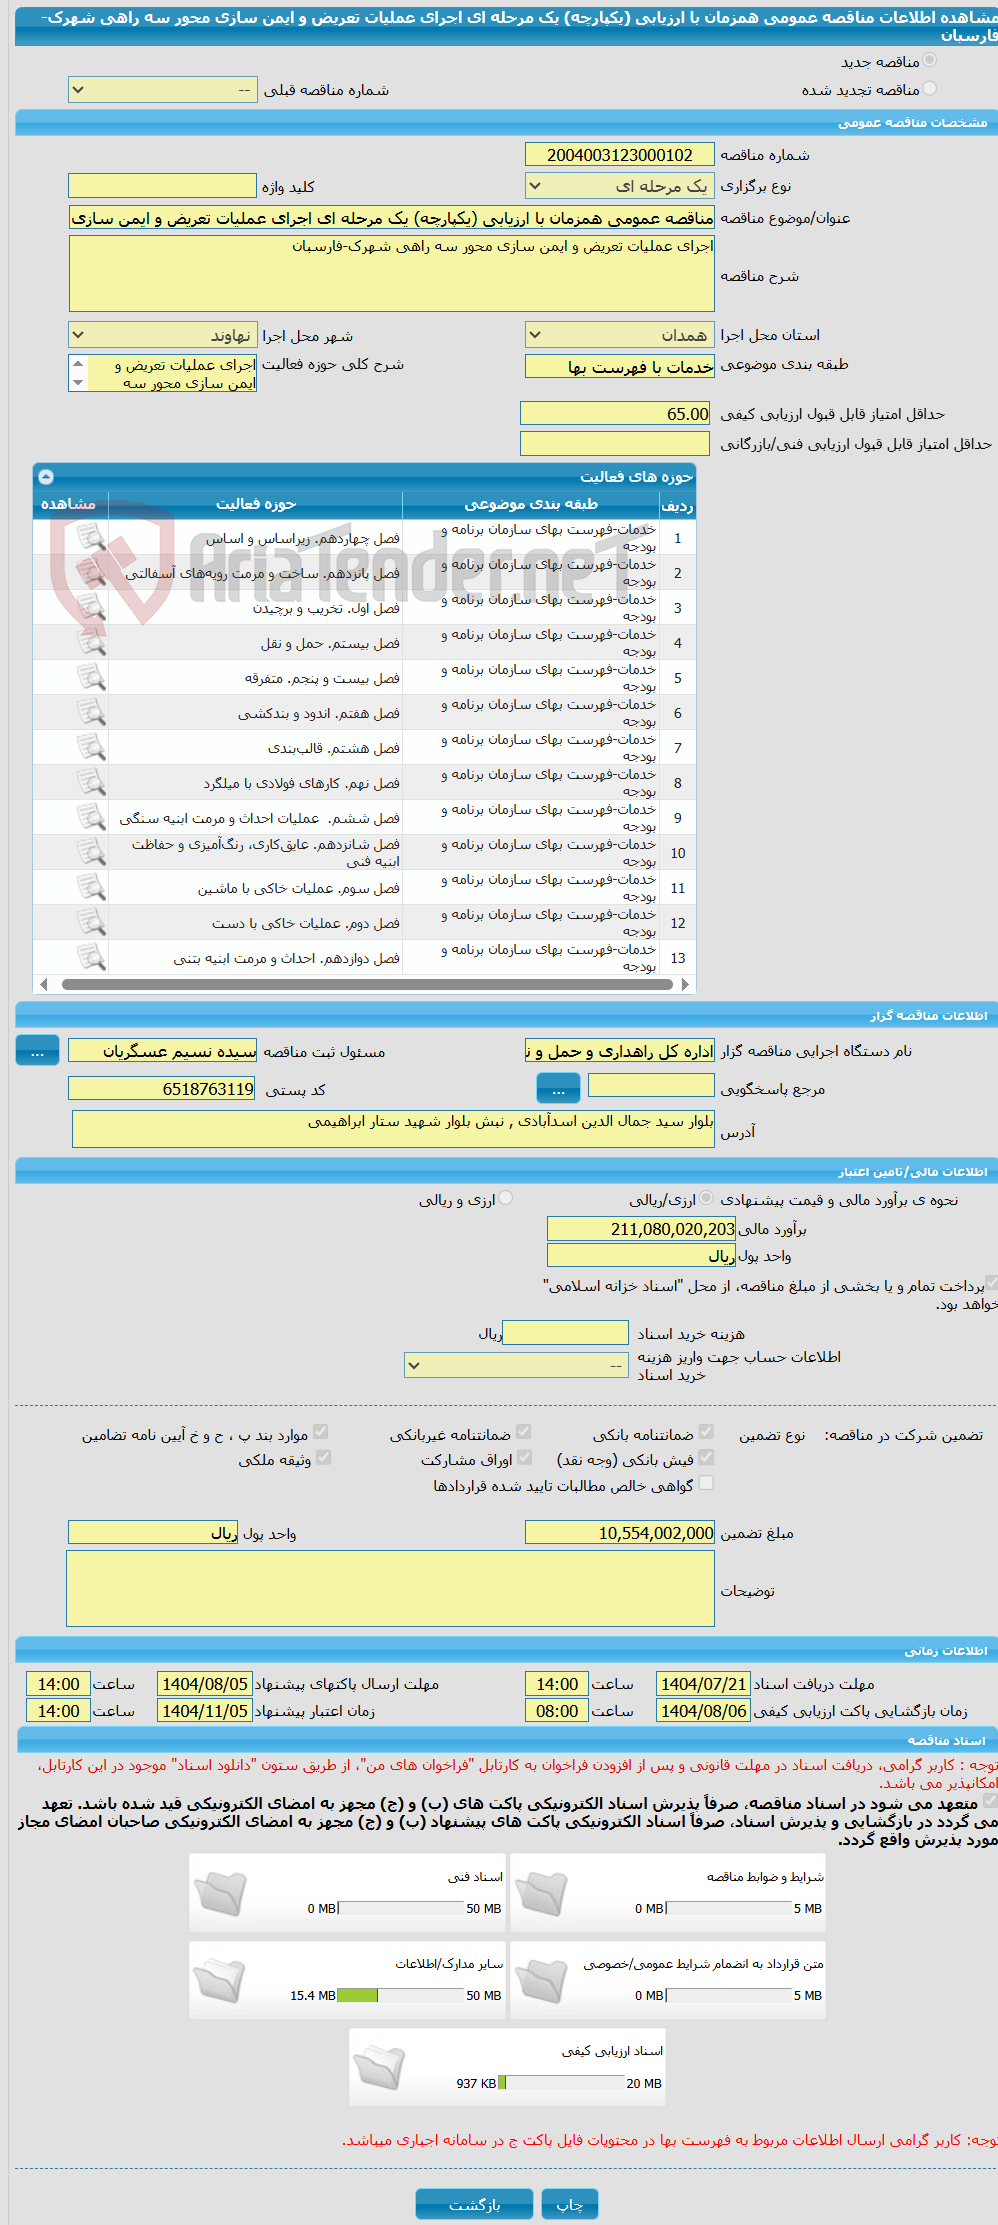Screen dimensions: 998x2225
Task: Open the نوع برگزاری dropdown
Action: pyautogui.click(x=619, y=186)
